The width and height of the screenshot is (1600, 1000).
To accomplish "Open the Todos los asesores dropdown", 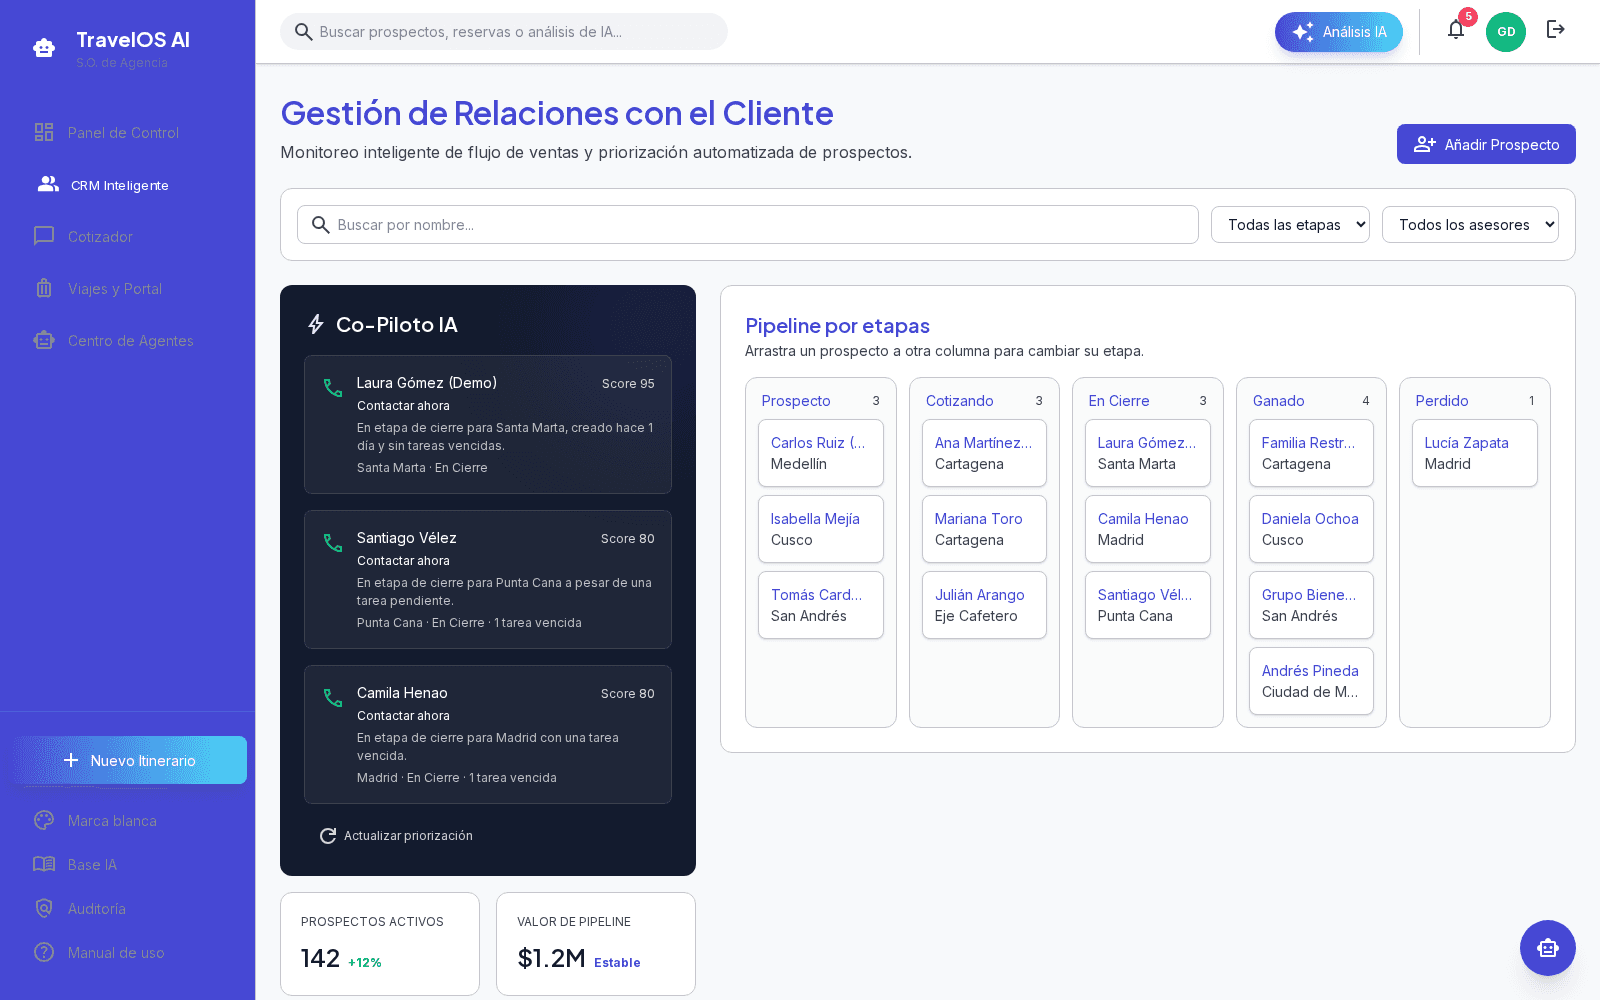I will pyautogui.click(x=1470, y=225).
